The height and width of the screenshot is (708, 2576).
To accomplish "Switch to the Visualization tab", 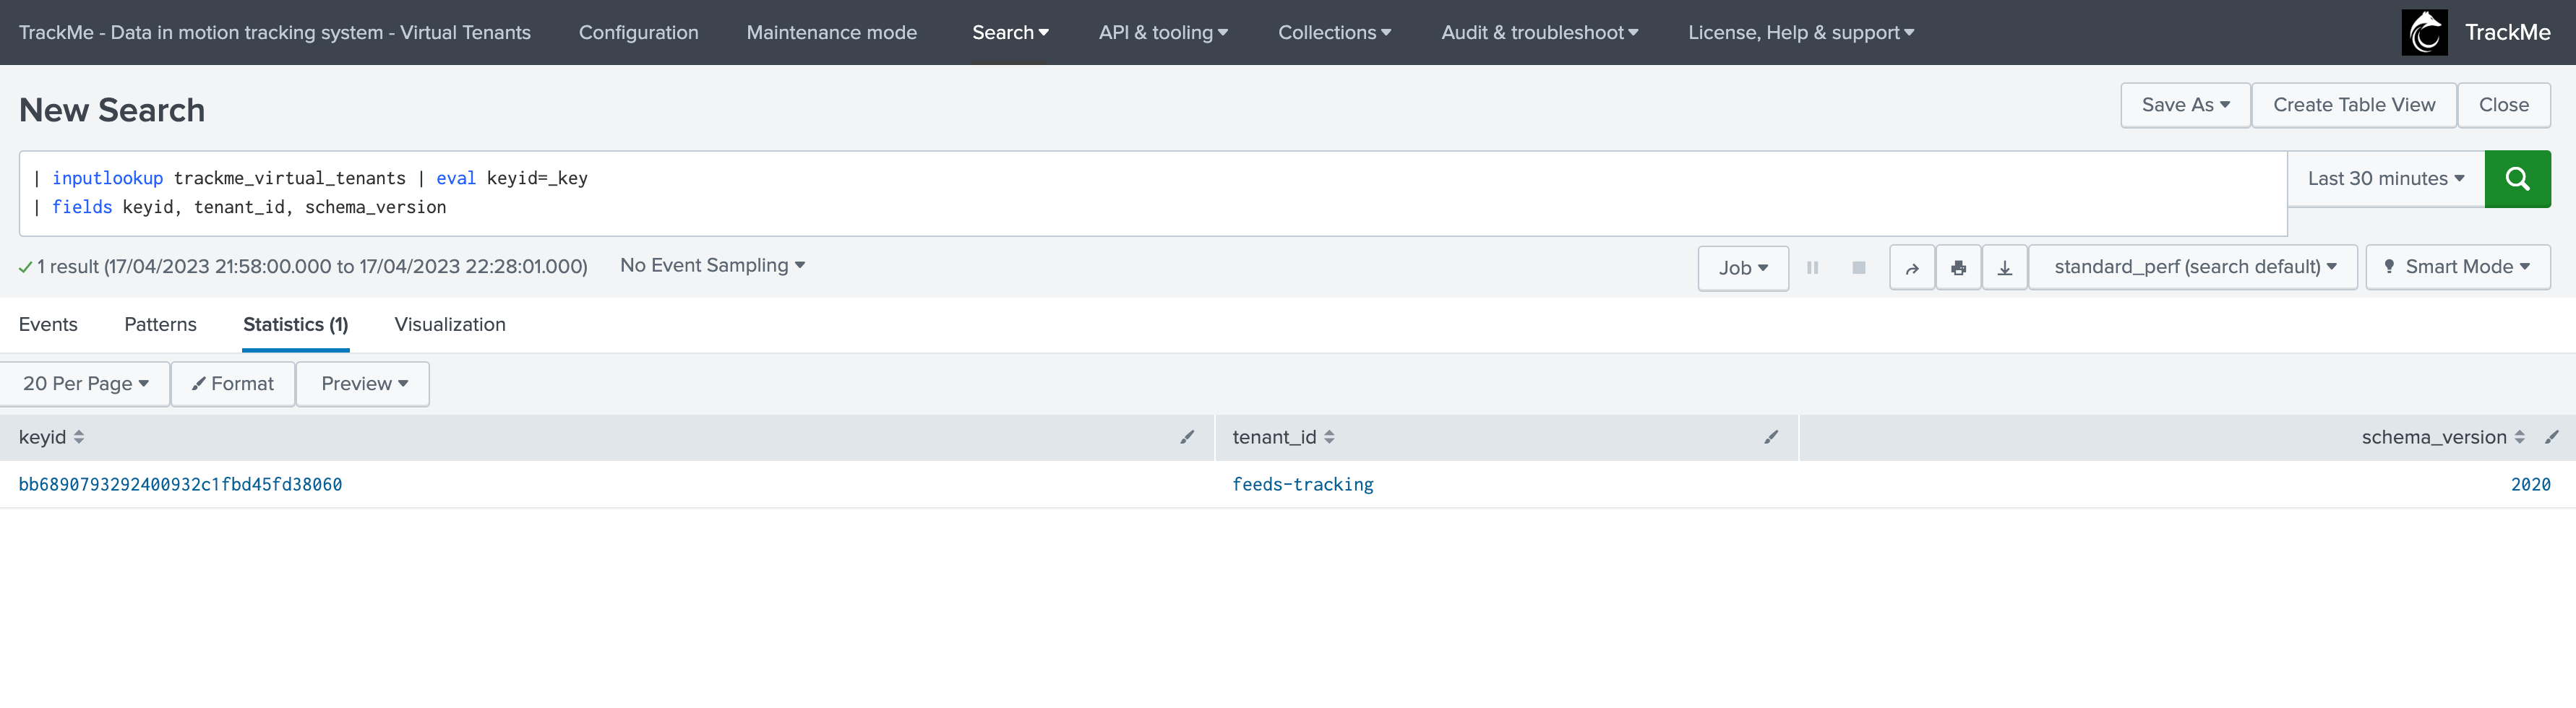I will (449, 325).
